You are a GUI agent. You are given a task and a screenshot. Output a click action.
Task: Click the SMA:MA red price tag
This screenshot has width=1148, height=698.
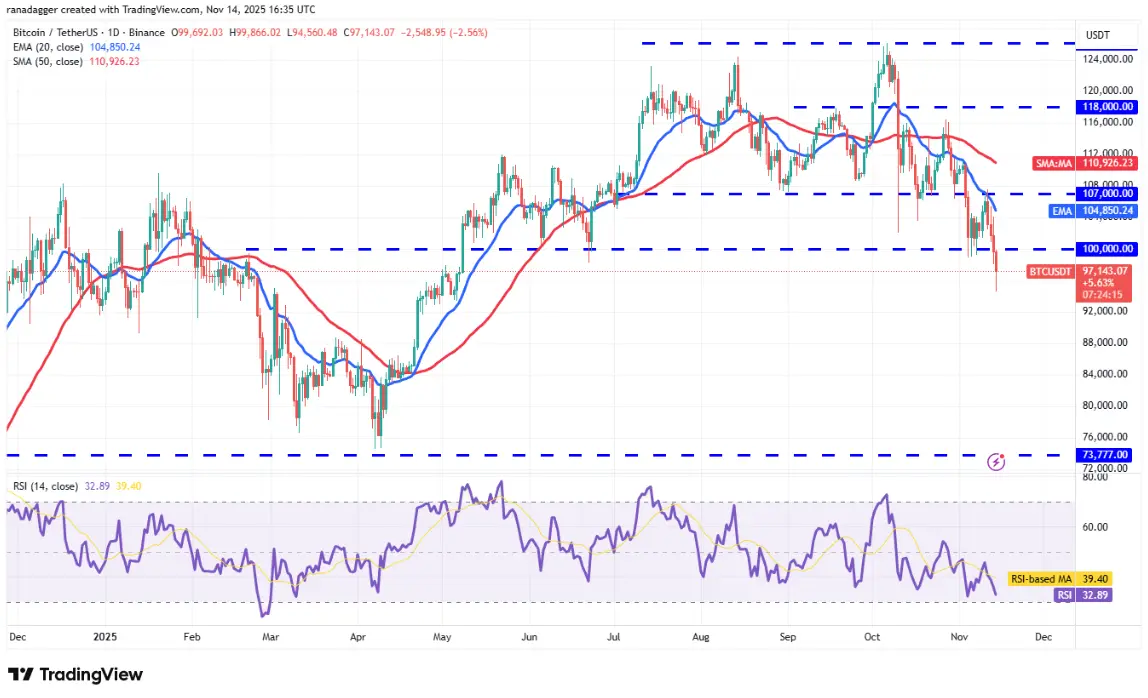point(1085,163)
